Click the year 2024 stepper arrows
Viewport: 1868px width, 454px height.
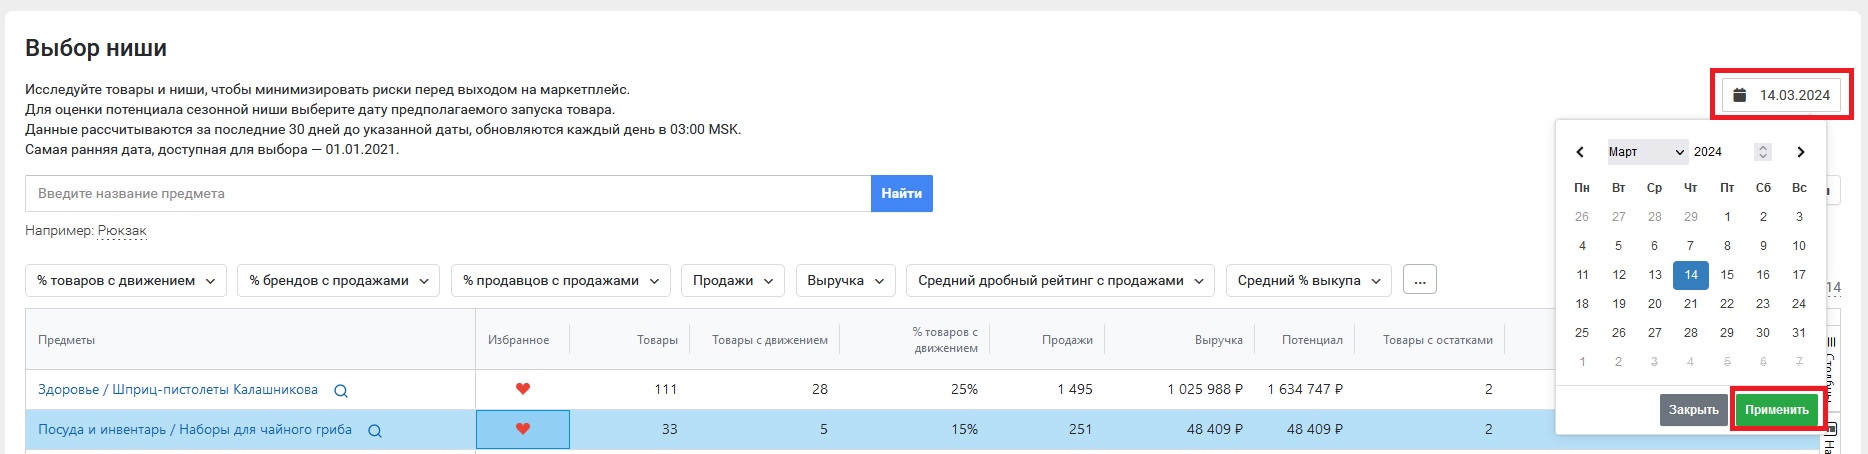pyautogui.click(x=1763, y=152)
